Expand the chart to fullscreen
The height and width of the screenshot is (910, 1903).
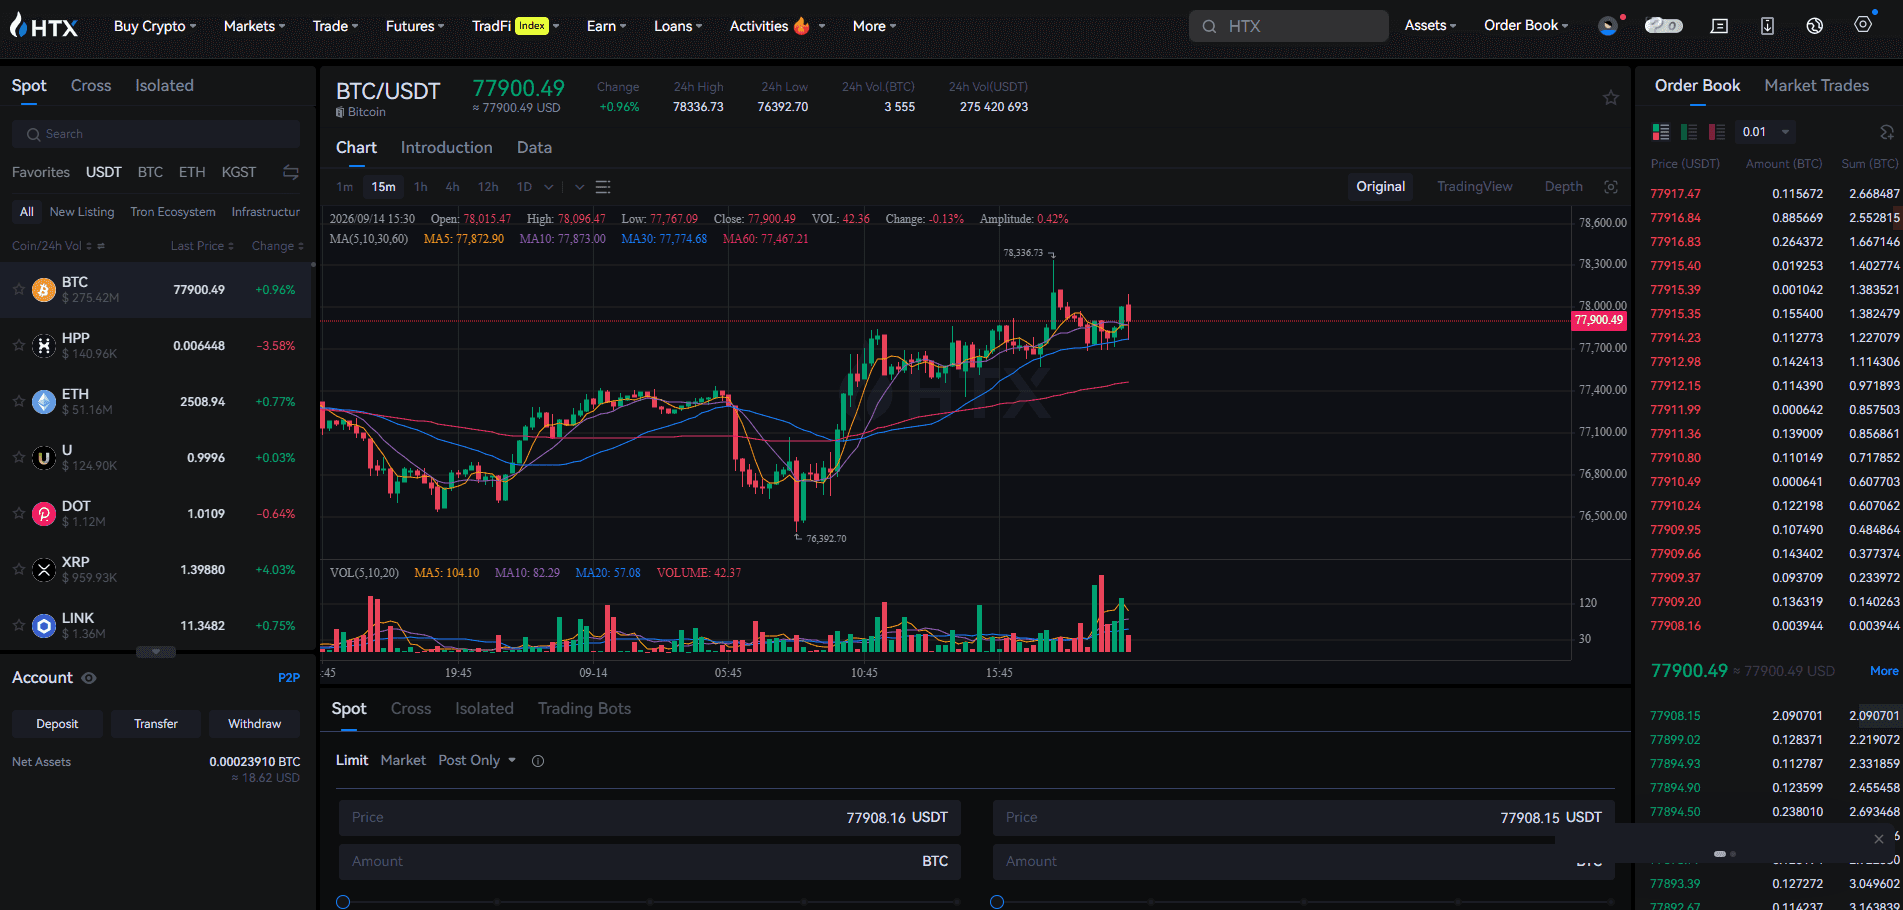click(1611, 187)
